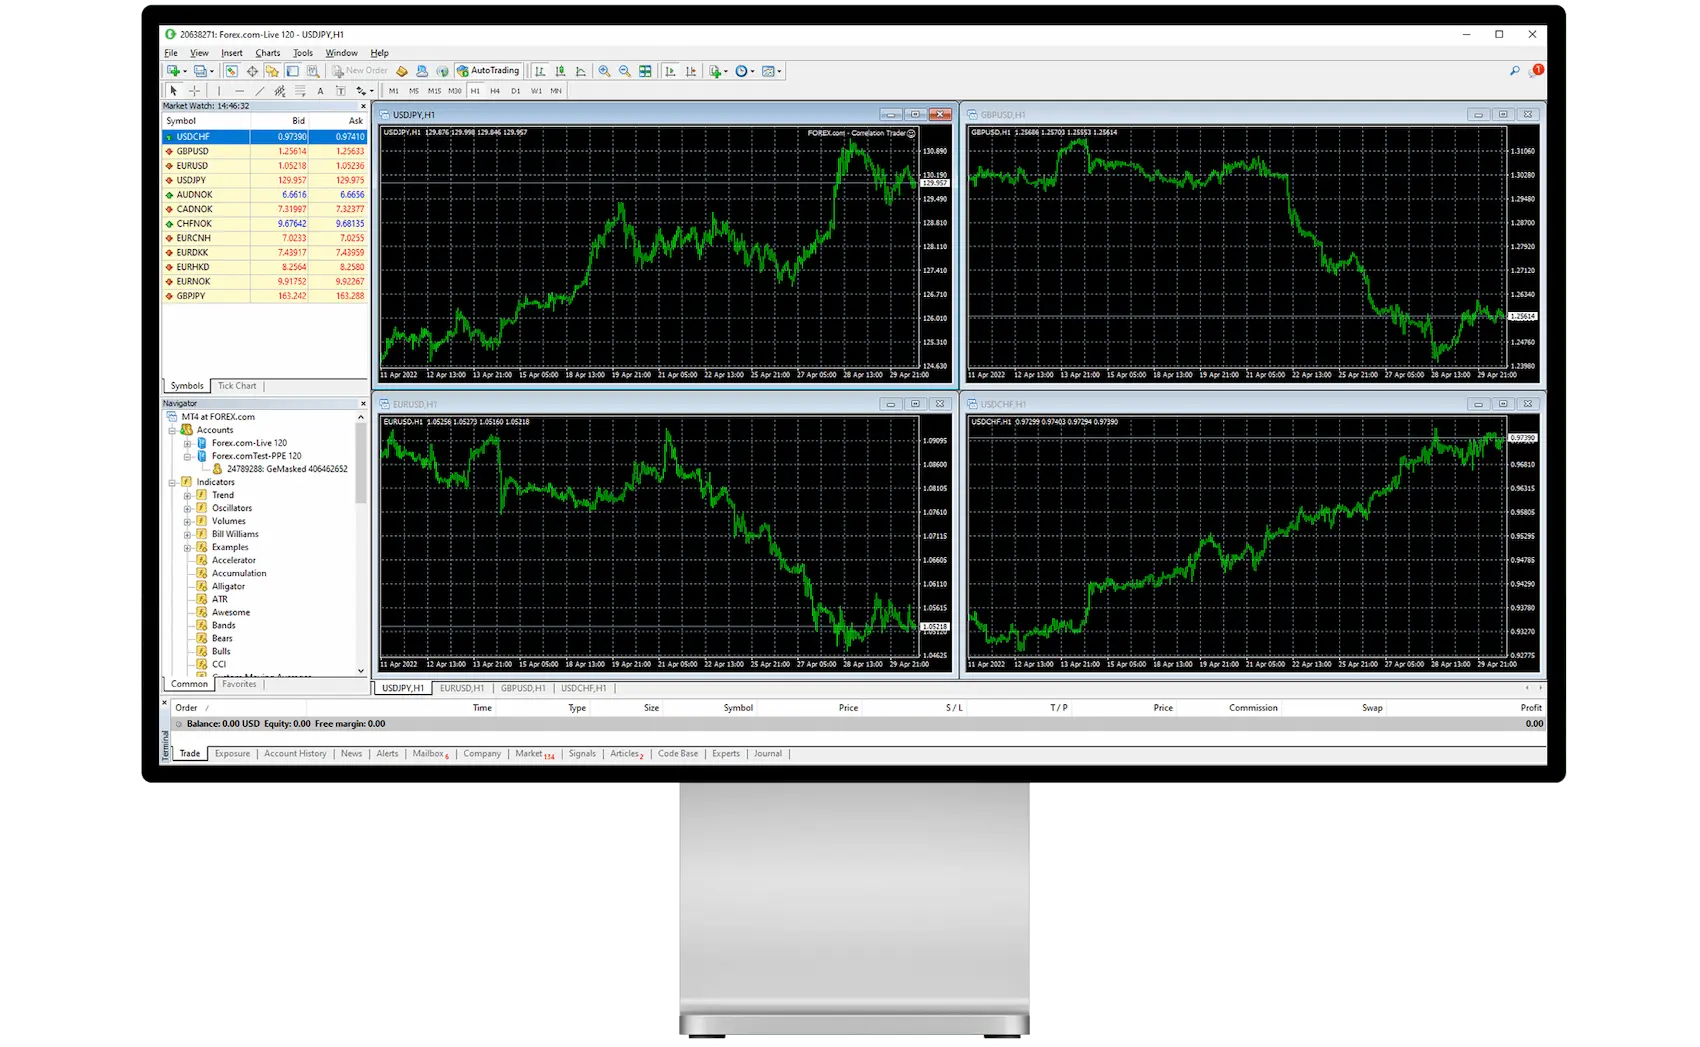
Task: Click the red notification alert icon
Action: (x=1537, y=70)
